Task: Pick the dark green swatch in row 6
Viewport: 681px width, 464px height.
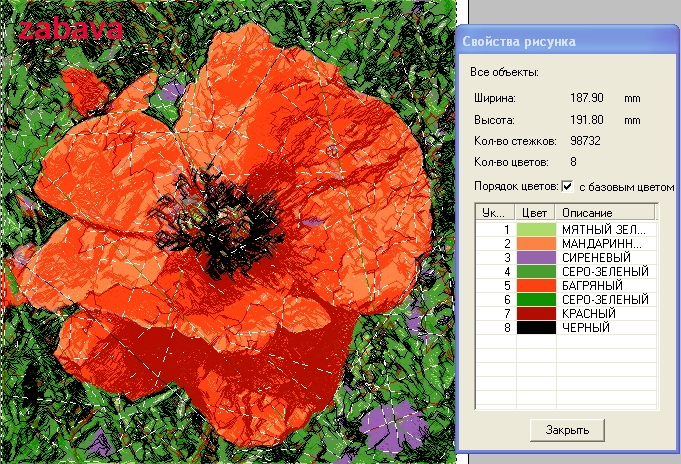Action: [x=536, y=299]
